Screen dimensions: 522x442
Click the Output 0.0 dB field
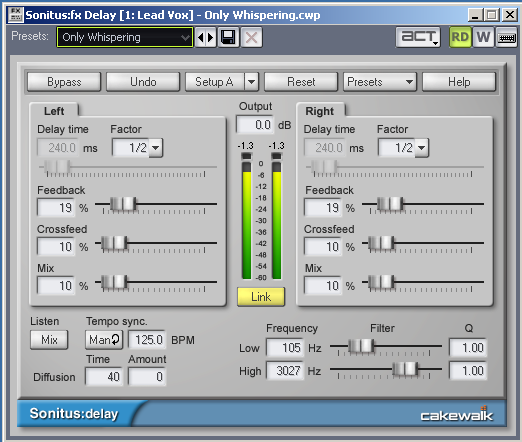point(255,125)
